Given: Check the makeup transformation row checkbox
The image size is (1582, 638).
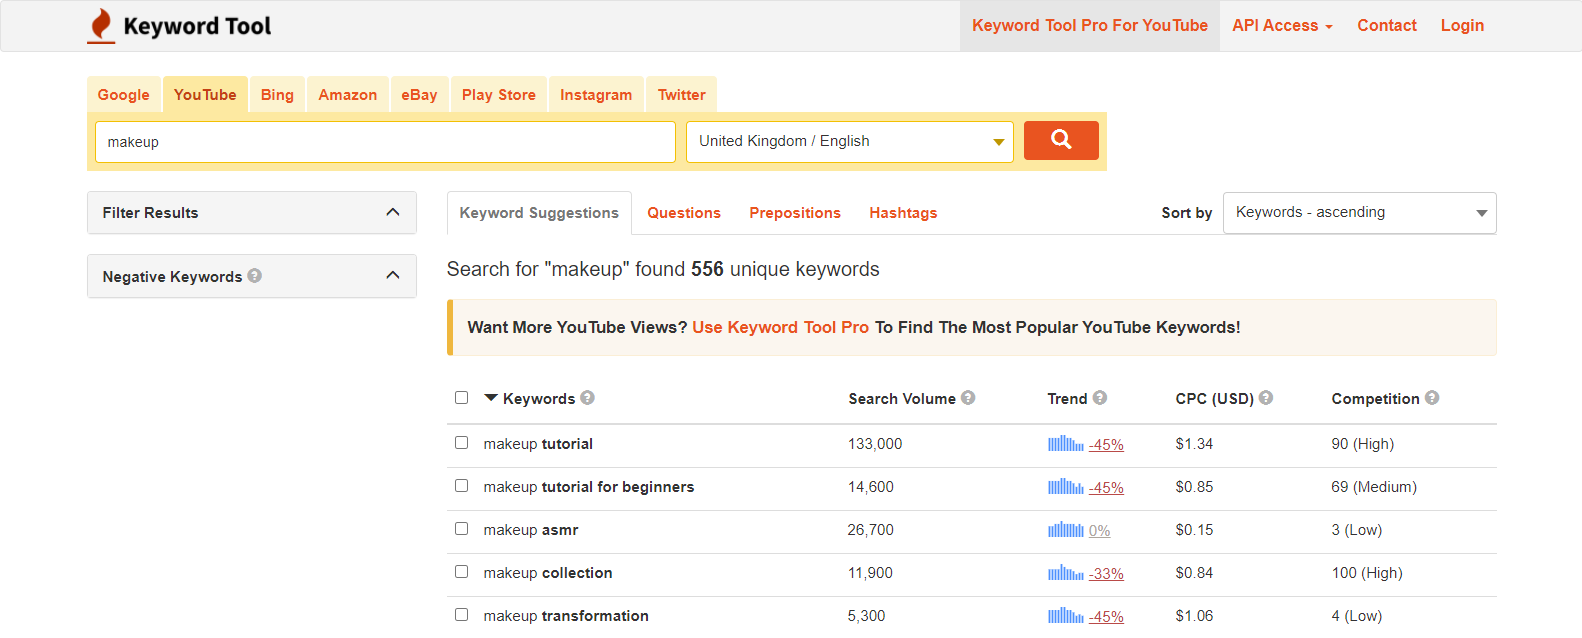Looking at the screenshot, I should click(461, 614).
